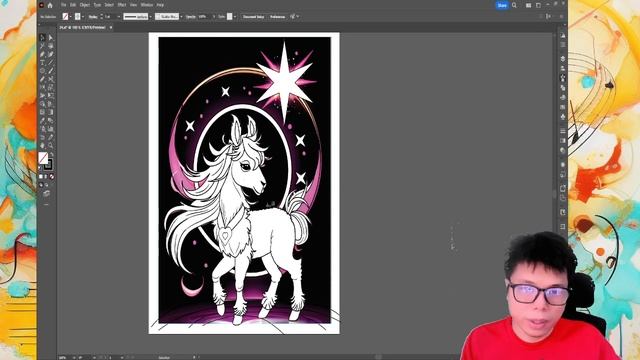This screenshot has height=360, width=640.
Task: Expand the opacity slider arrow
Action: pyautogui.click(x=213, y=17)
